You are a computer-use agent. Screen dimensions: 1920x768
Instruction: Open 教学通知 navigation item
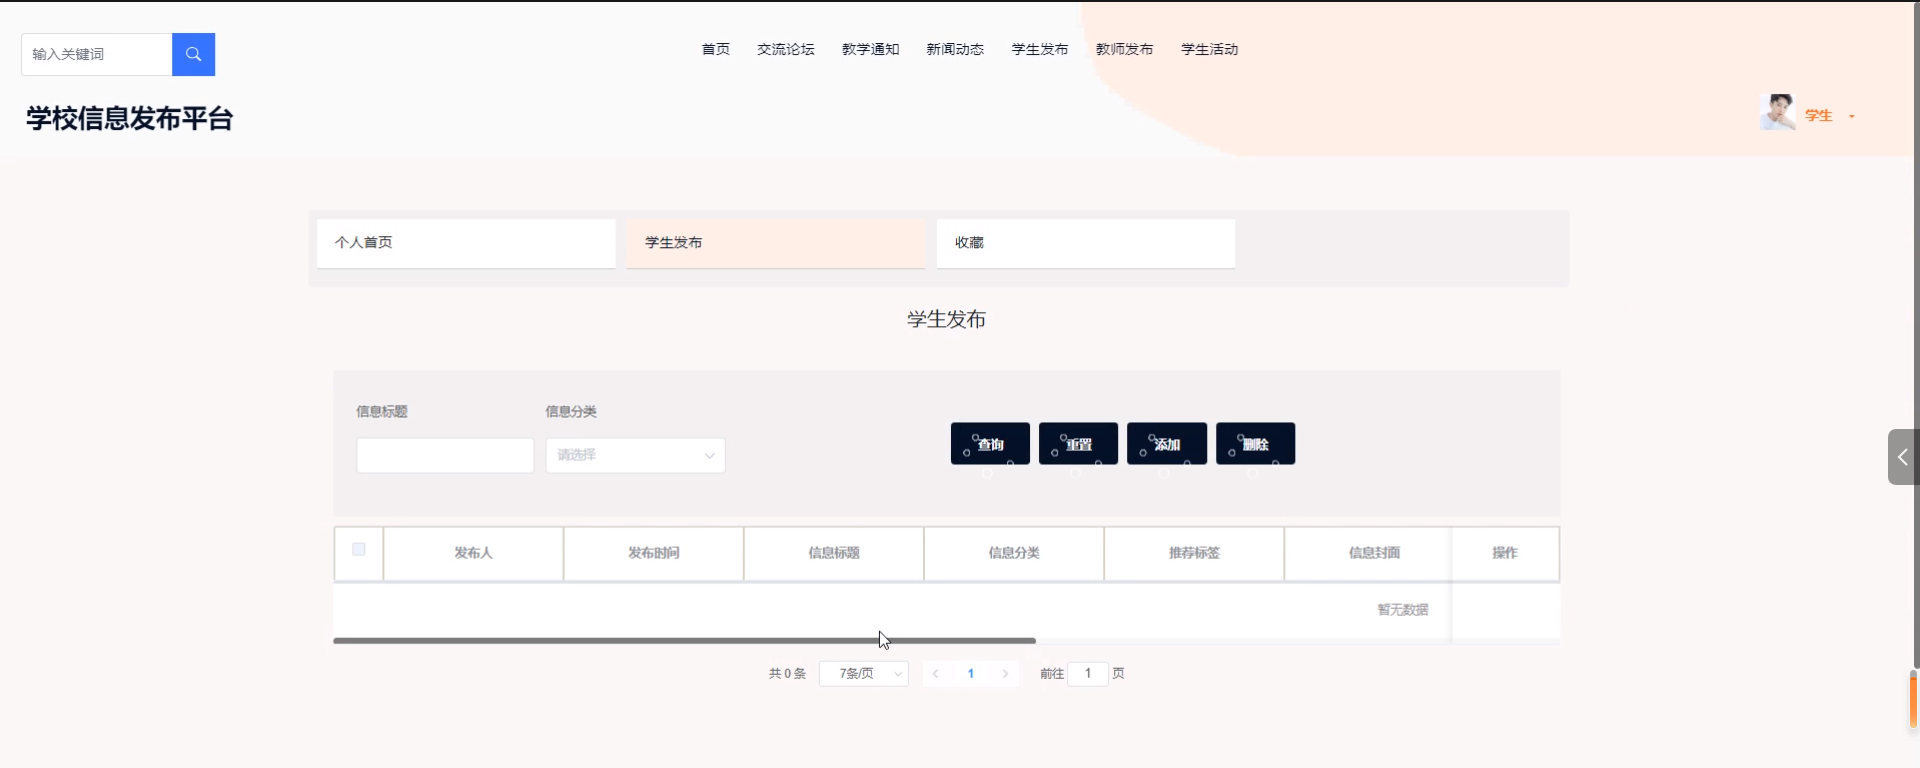coord(871,49)
